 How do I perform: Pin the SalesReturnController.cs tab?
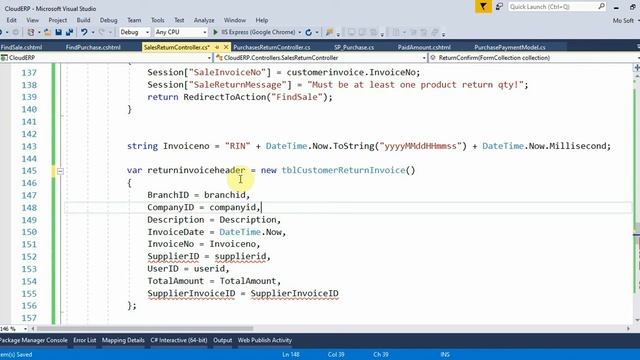217,47
